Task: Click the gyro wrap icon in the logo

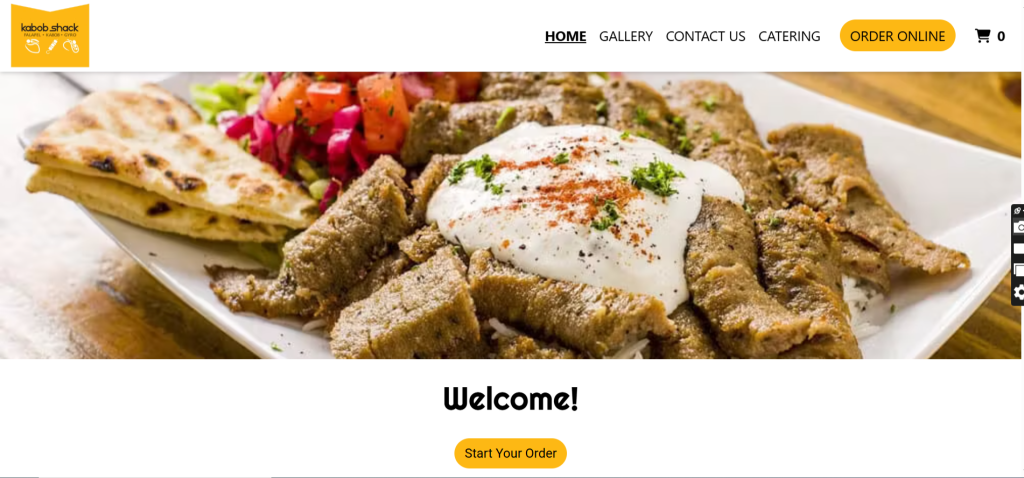Action: click(x=71, y=46)
